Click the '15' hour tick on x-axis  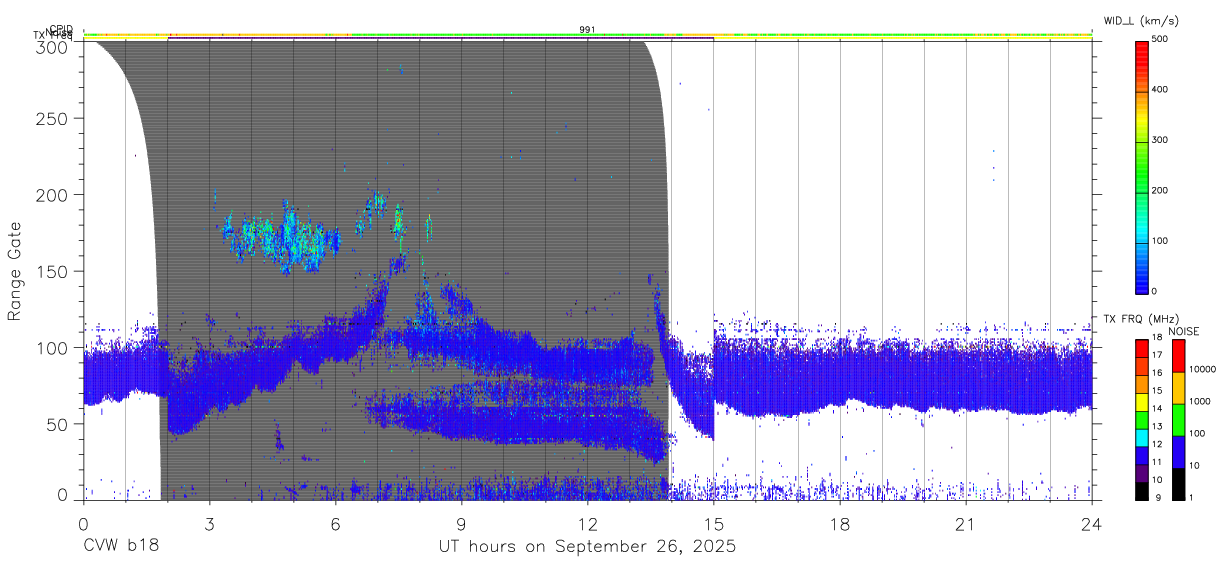(714, 524)
